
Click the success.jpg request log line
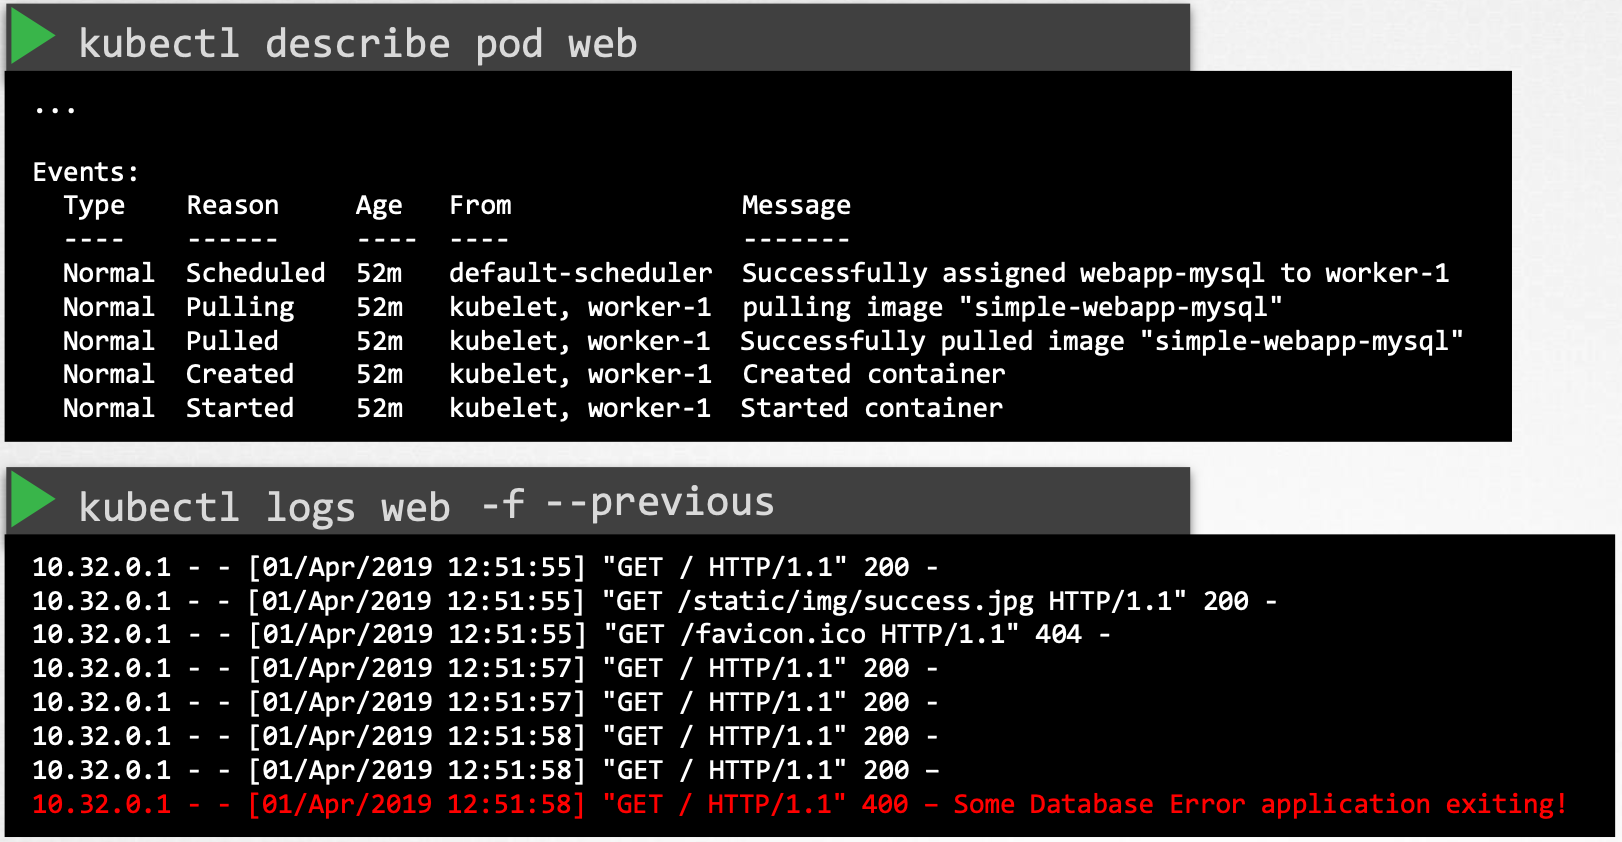(x=654, y=601)
